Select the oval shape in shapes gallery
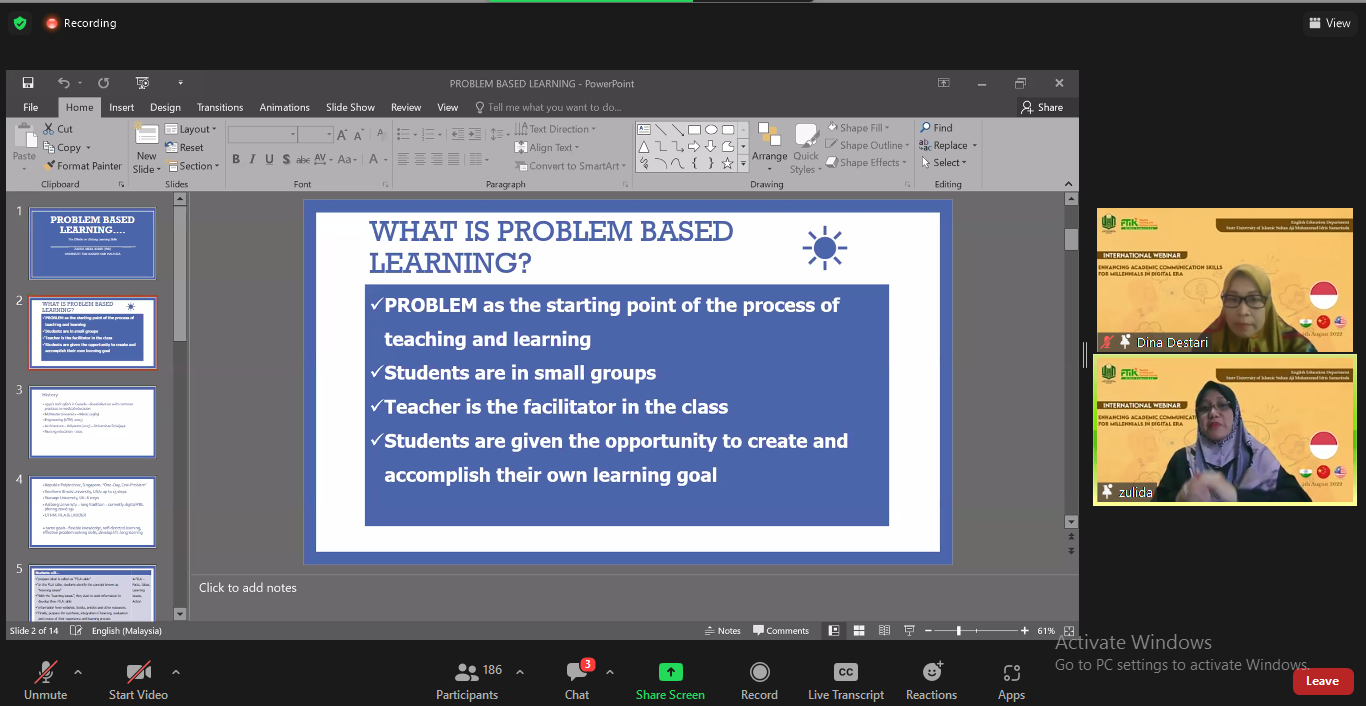Screen dimensions: 1366x706 coord(711,130)
